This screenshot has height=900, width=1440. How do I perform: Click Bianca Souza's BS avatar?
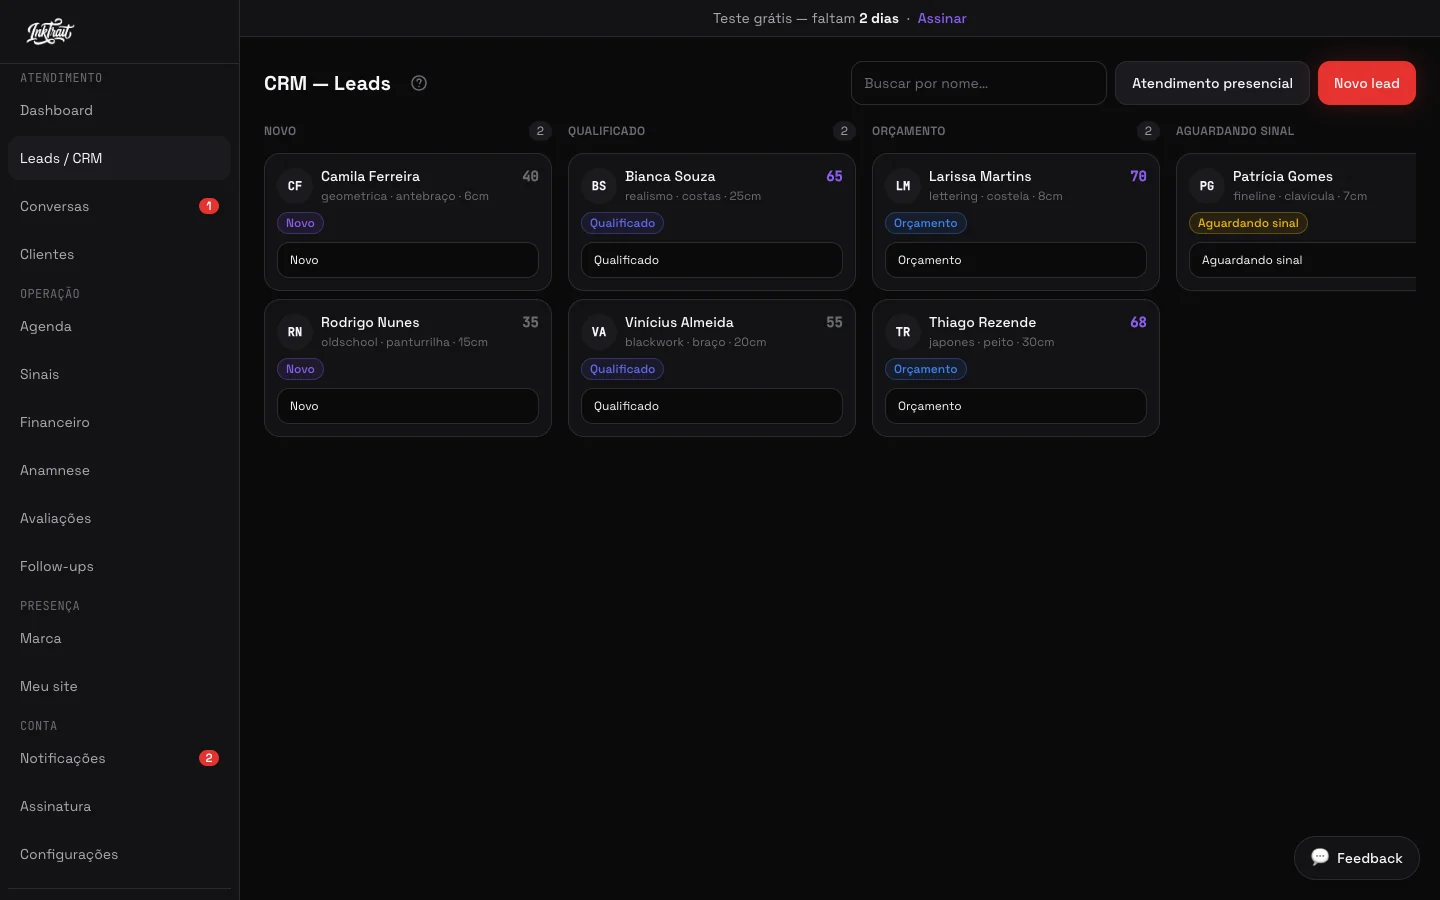click(x=599, y=186)
